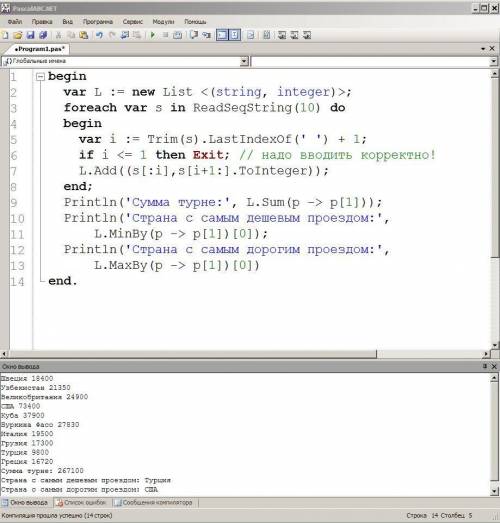Viewport: 500px width, 523px height.
Task: Toggle the highlighted toolbar button next to output window
Action: point(234,35)
